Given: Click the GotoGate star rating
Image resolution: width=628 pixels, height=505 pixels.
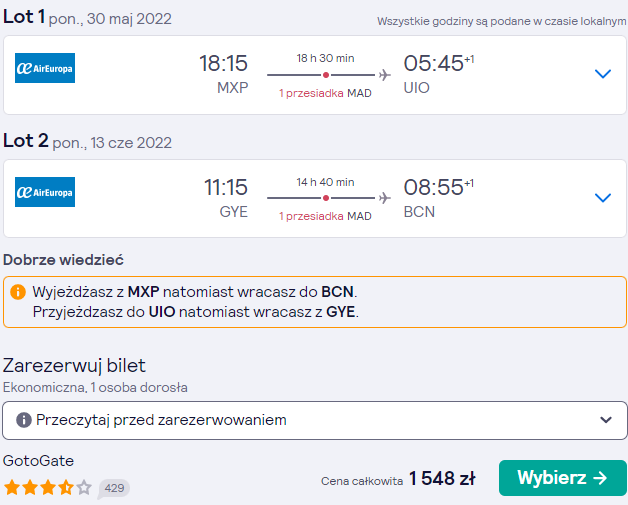Looking at the screenshot, I should tap(48, 488).
